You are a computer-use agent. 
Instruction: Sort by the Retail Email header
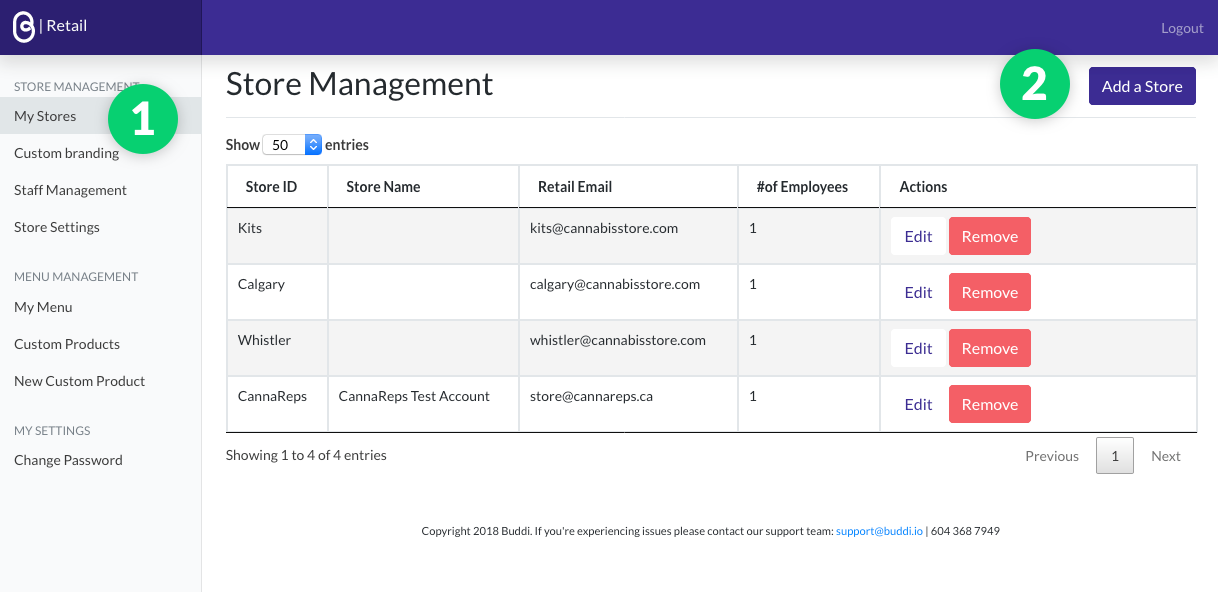(x=575, y=187)
